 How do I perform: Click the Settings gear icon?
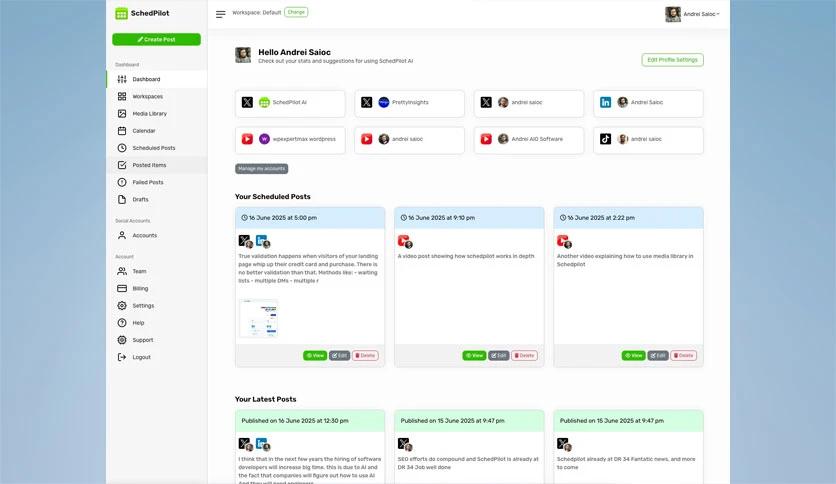point(122,305)
